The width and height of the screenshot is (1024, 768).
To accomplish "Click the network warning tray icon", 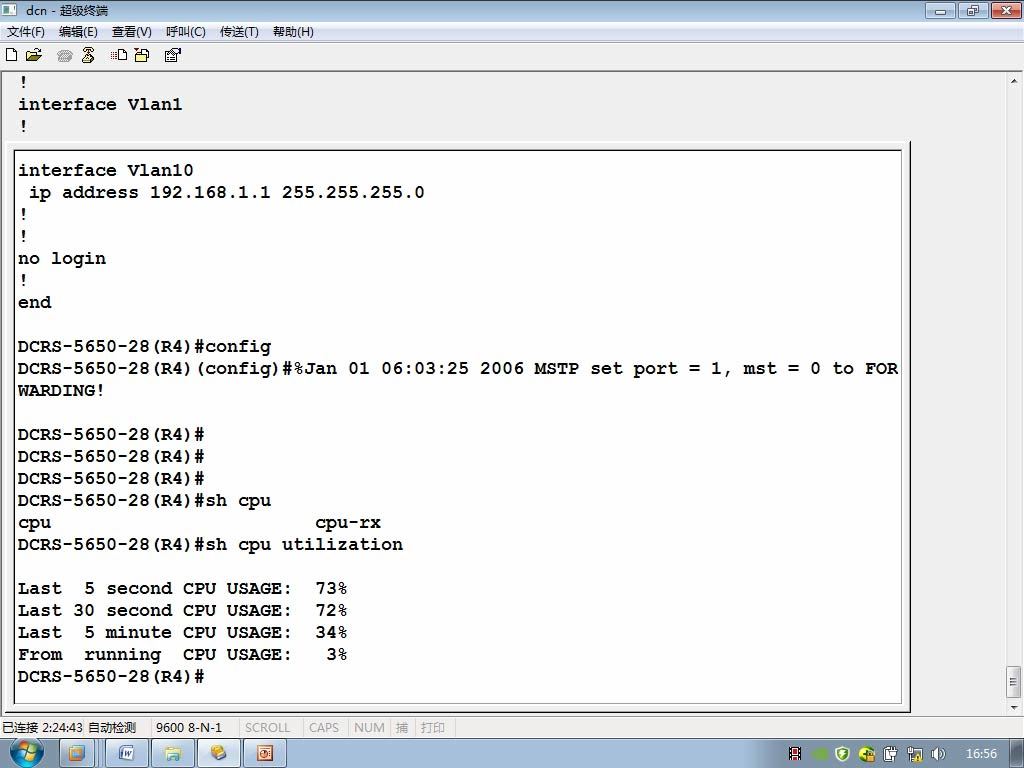I will 914,754.
